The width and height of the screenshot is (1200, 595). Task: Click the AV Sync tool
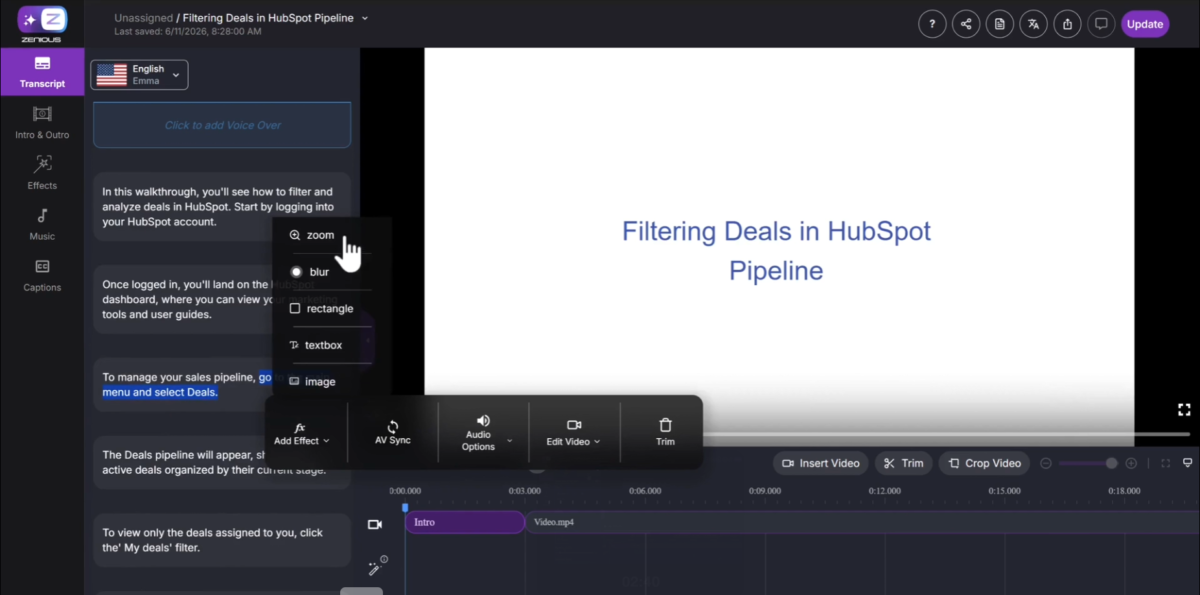[x=393, y=433]
